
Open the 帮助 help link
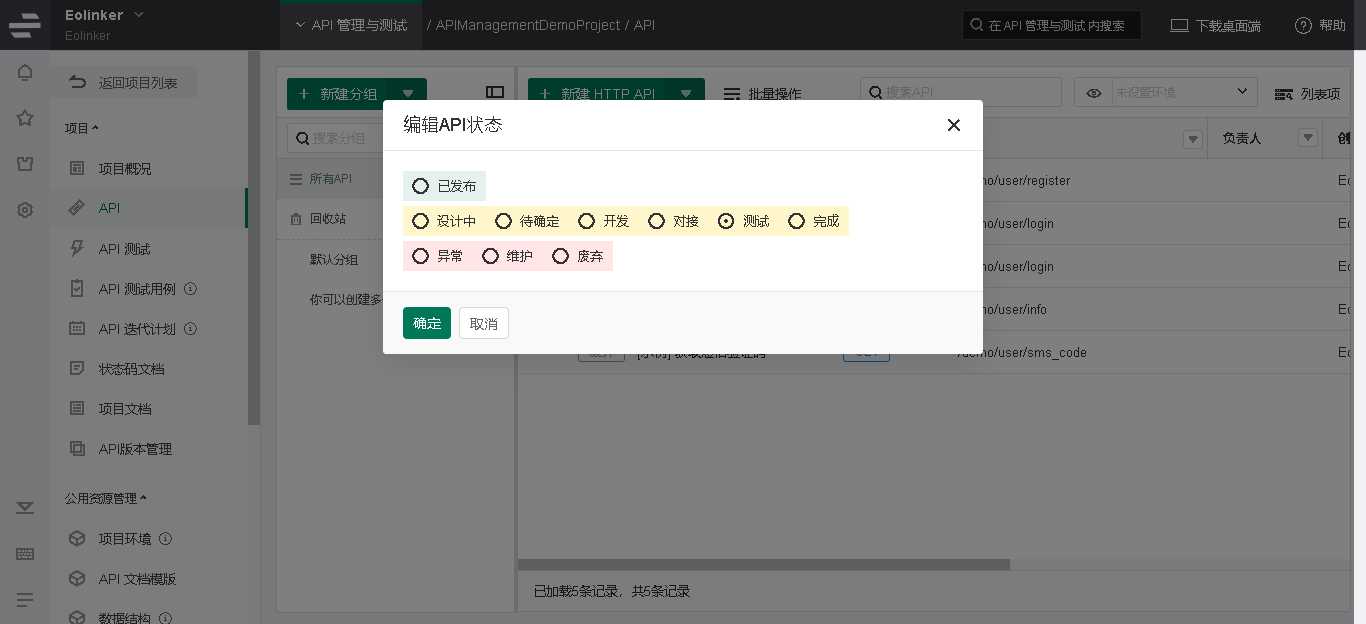tap(1320, 25)
